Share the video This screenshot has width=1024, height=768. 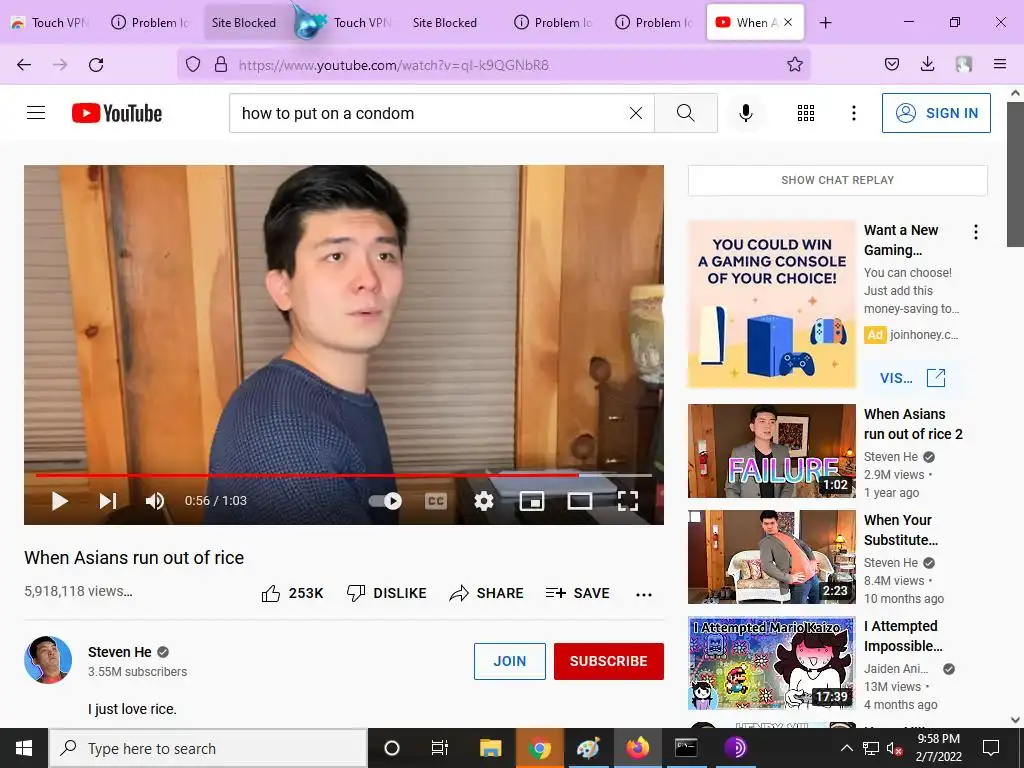click(x=486, y=593)
